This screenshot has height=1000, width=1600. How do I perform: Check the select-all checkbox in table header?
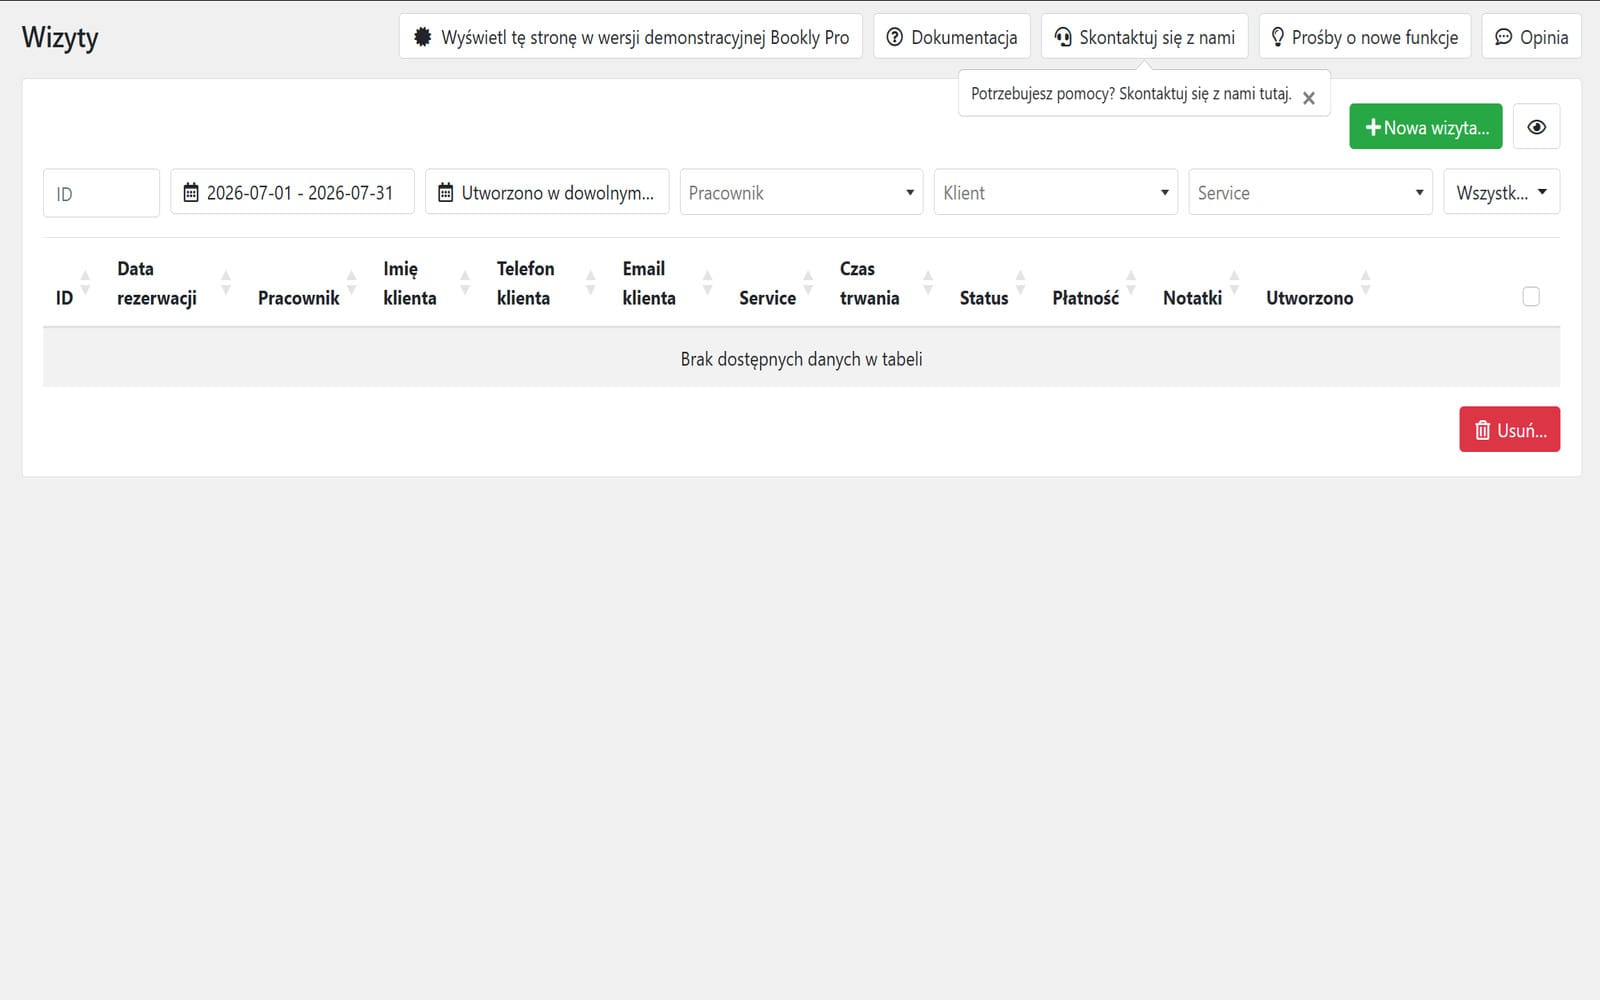pyautogui.click(x=1531, y=296)
